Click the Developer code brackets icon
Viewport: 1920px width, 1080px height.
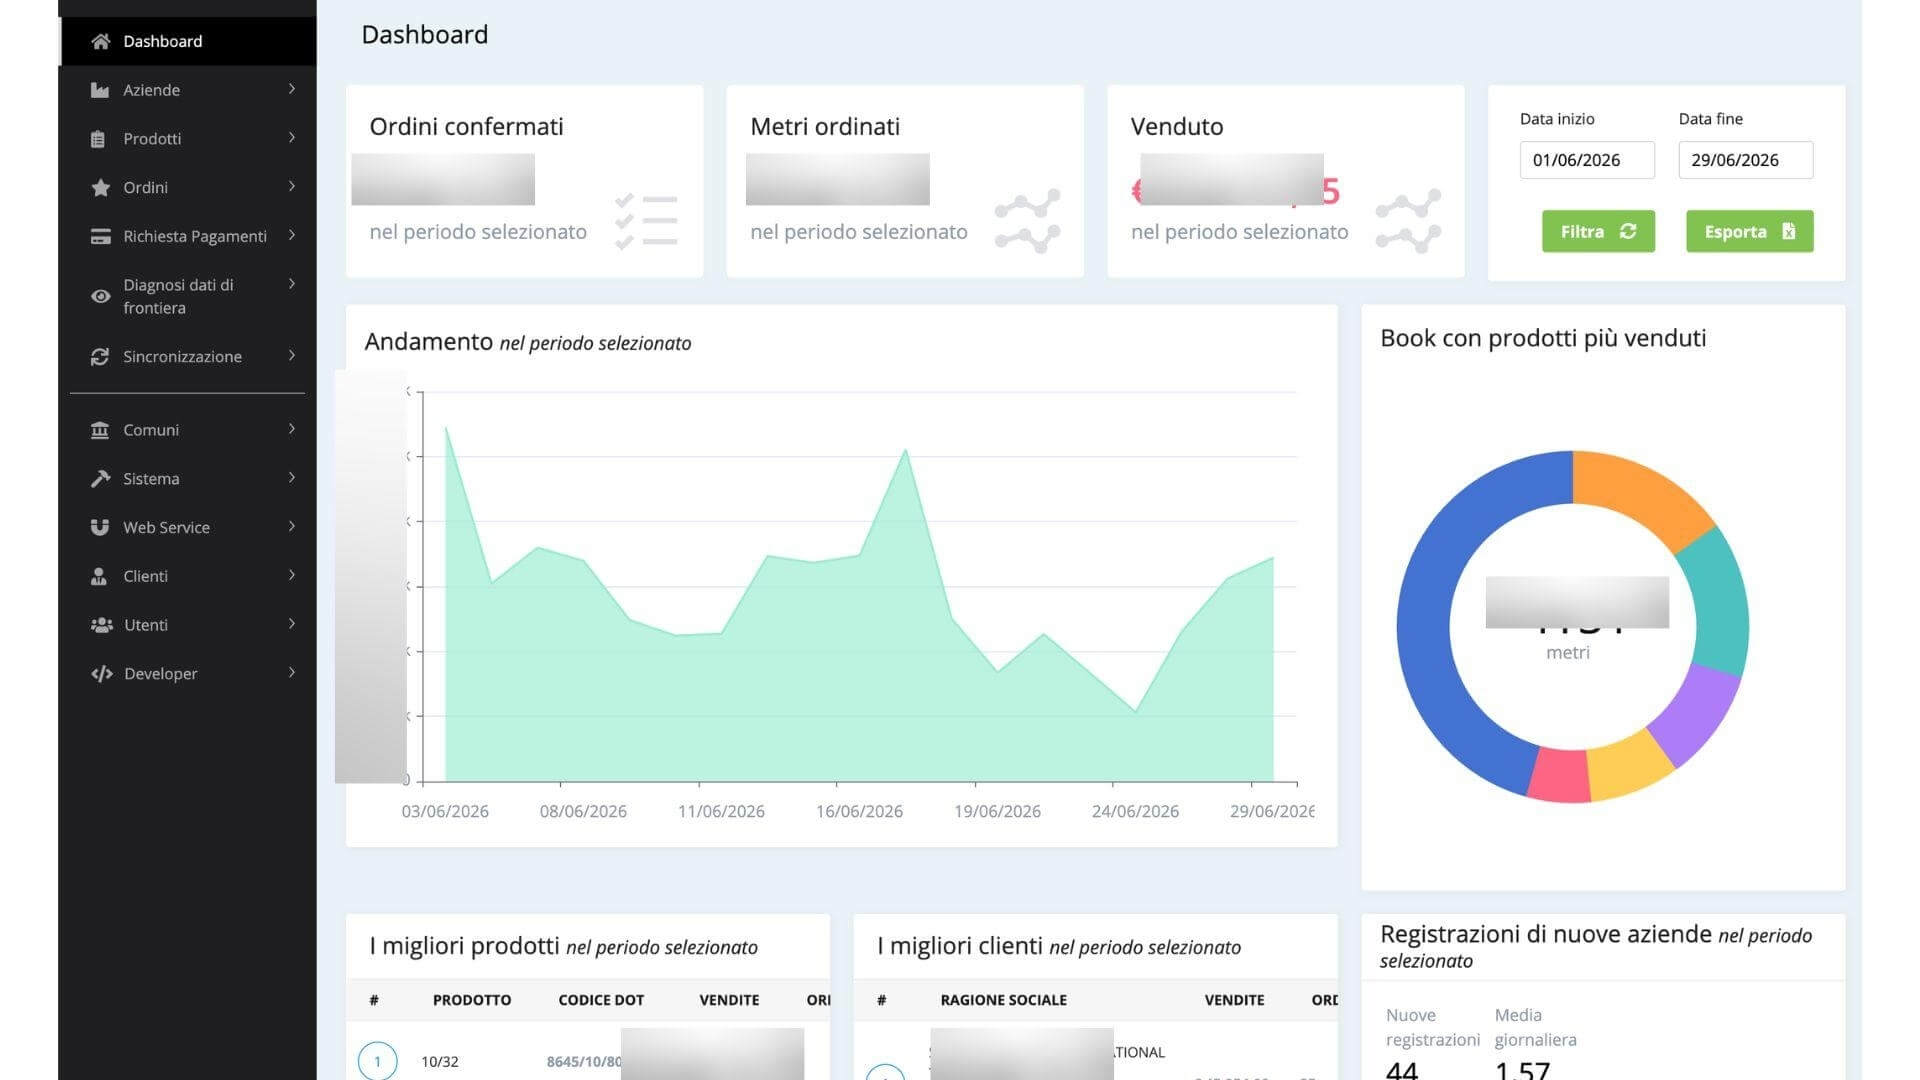(101, 674)
